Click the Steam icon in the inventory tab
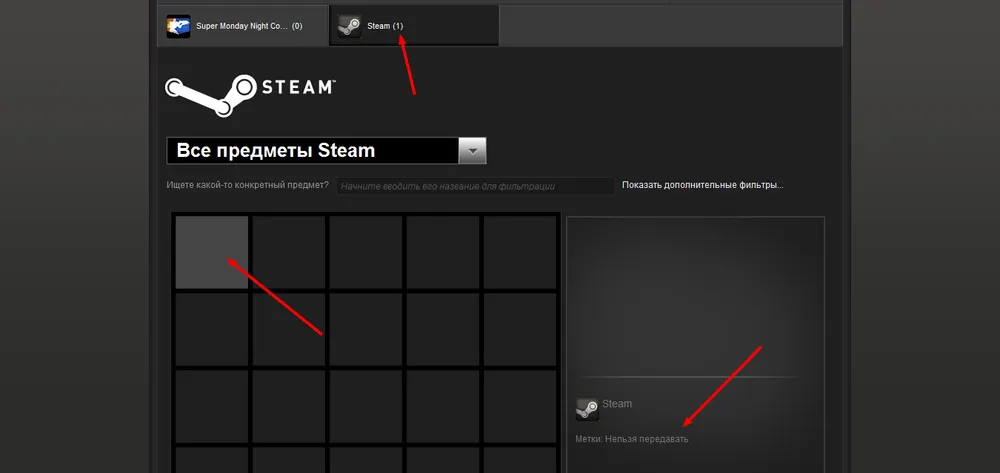This screenshot has width=1000, height=473. (x=349, y=27)
